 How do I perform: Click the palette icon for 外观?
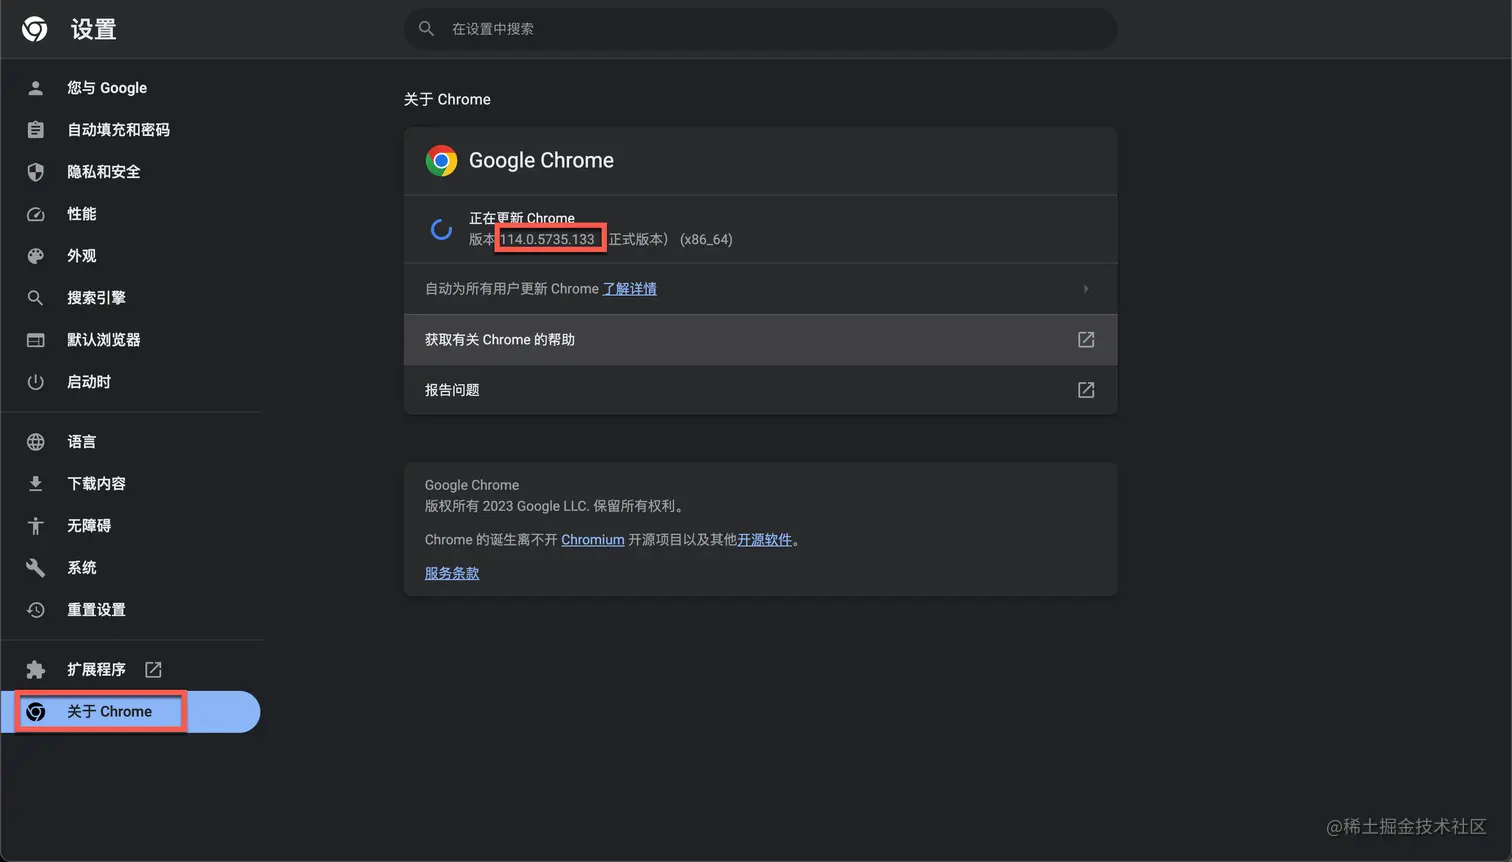(36, 256)
